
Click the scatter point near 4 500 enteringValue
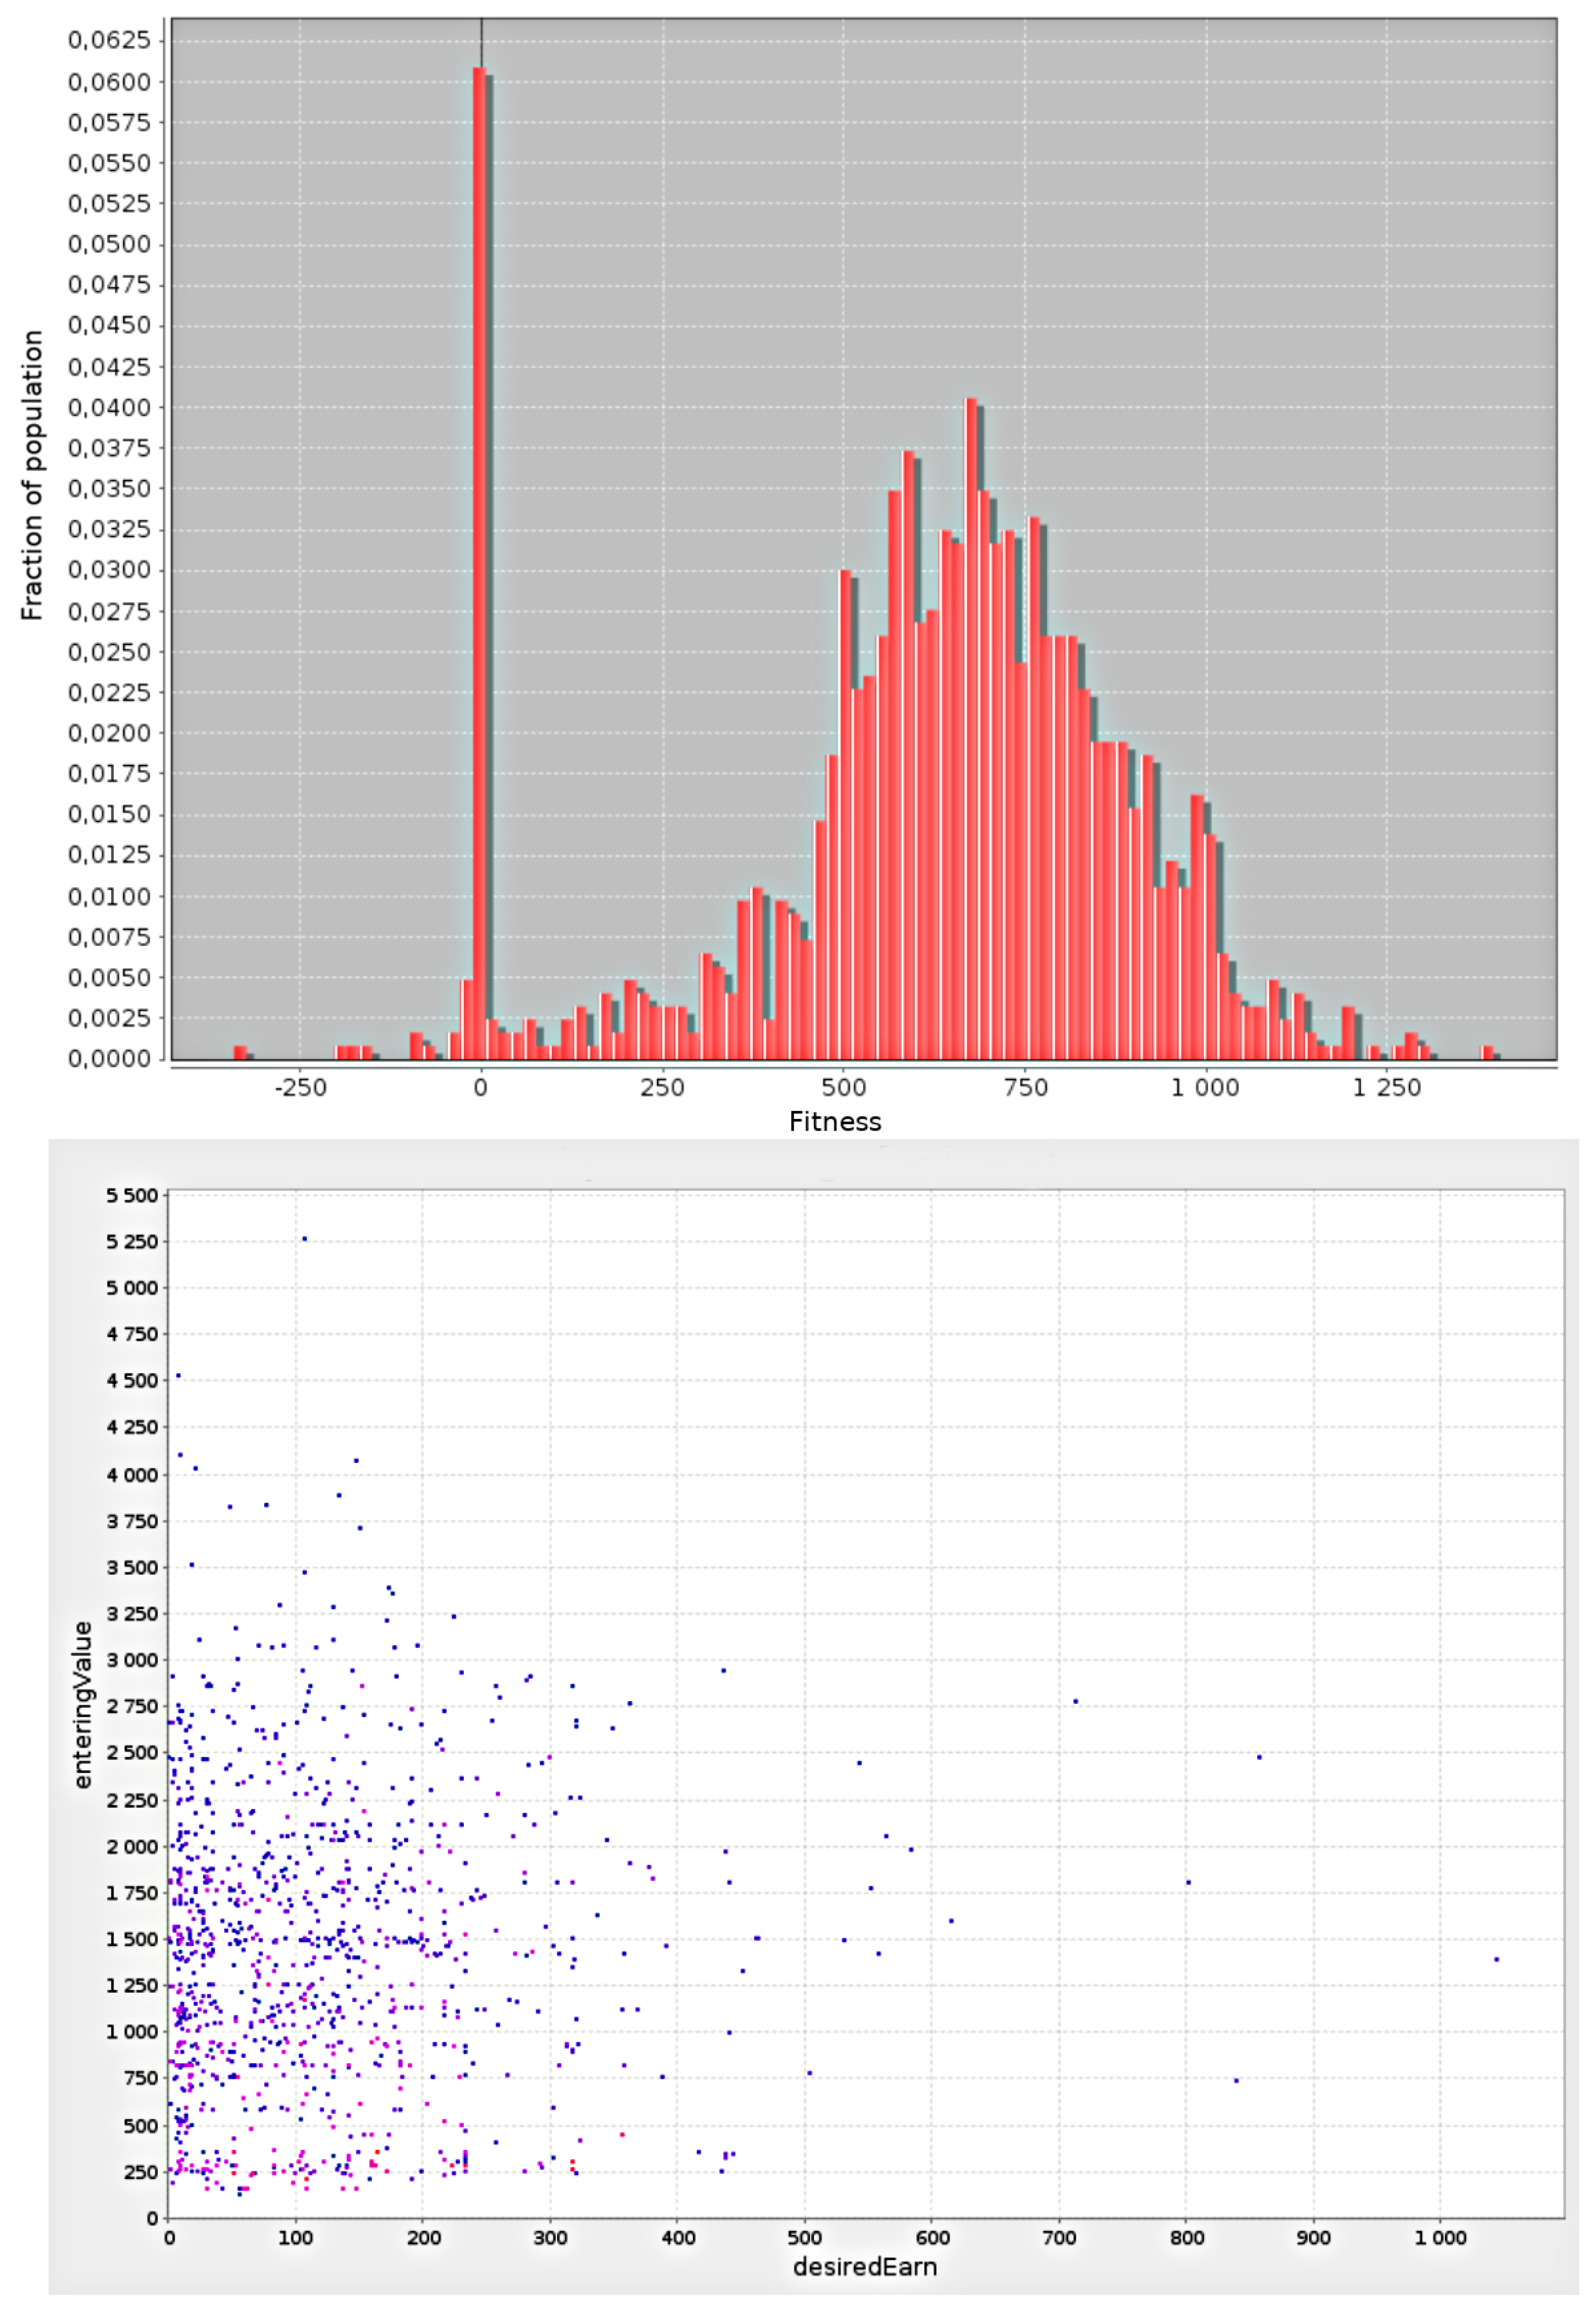pyautogui.click(x=178, y=1376)
